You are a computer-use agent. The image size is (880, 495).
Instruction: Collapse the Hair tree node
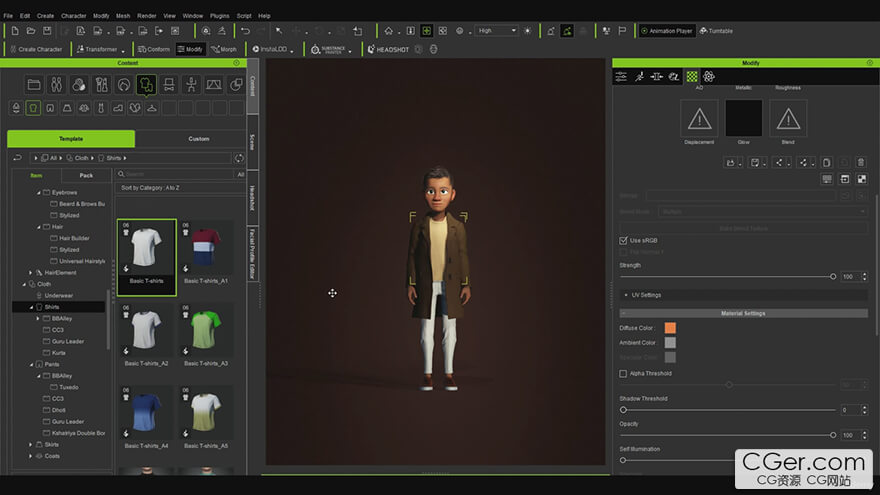[x=39, y=227]
